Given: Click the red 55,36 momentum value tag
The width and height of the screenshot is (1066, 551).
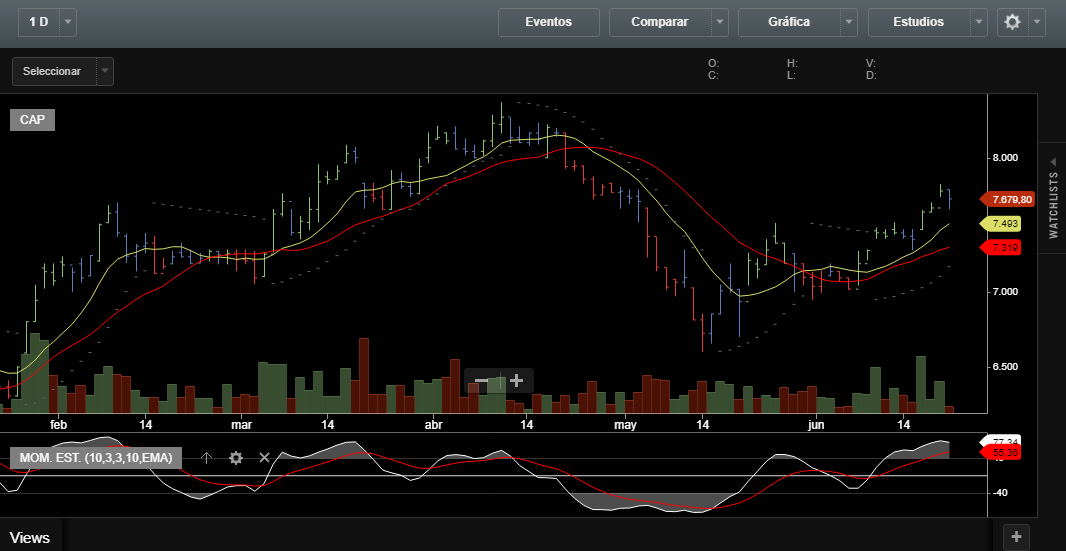Looking at the screenshot, I should tap(1000, 452).
